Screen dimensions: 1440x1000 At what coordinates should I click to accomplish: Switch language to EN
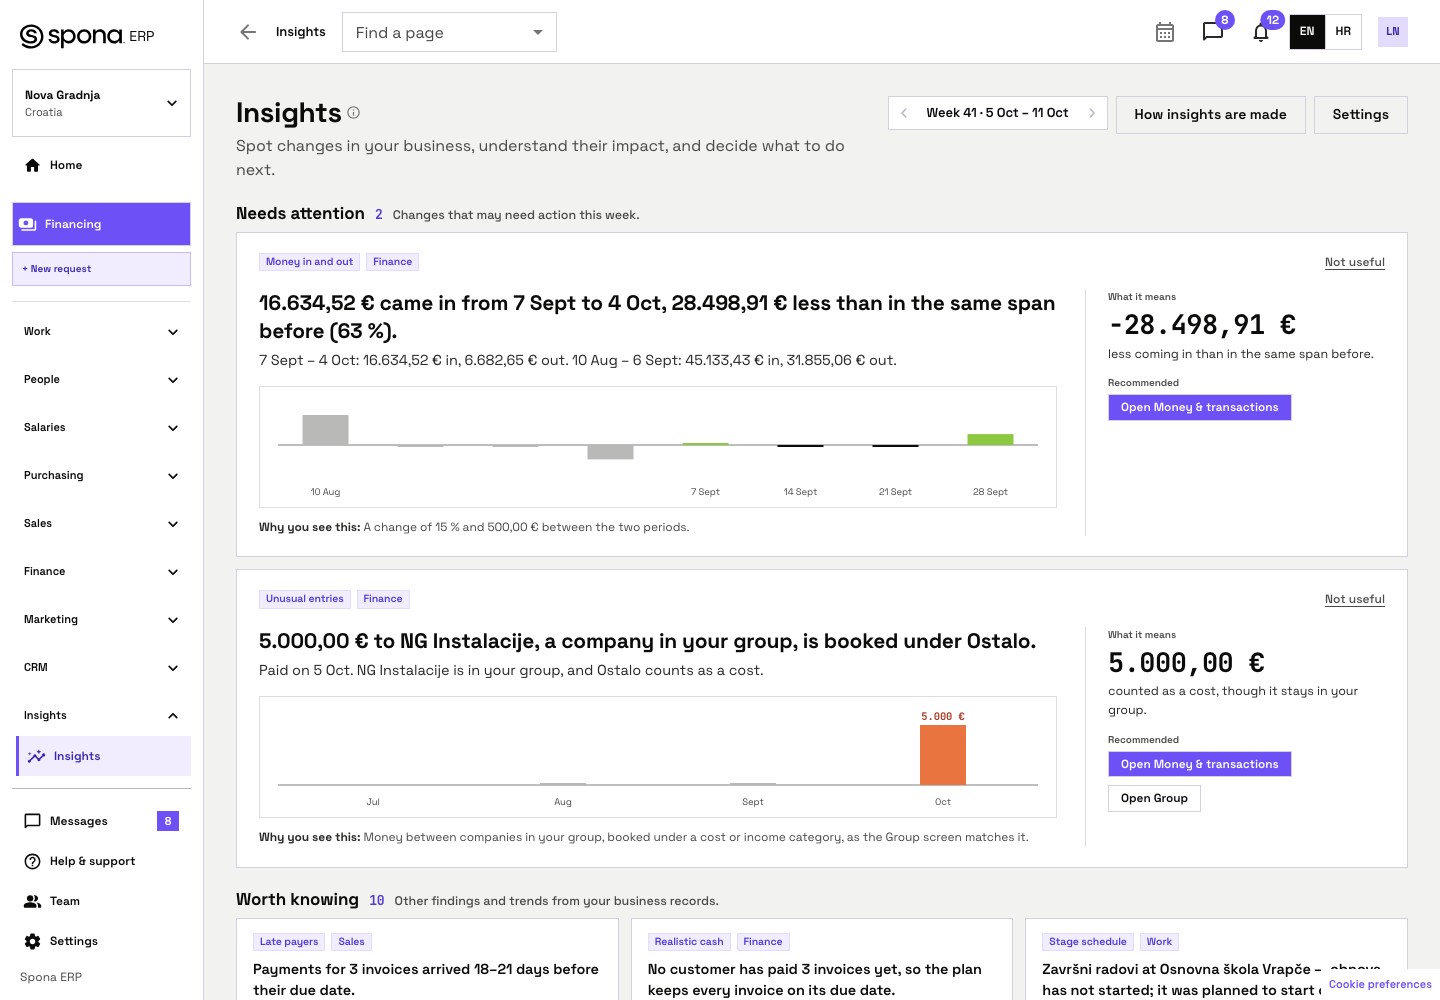click(x=1307, y=32)
